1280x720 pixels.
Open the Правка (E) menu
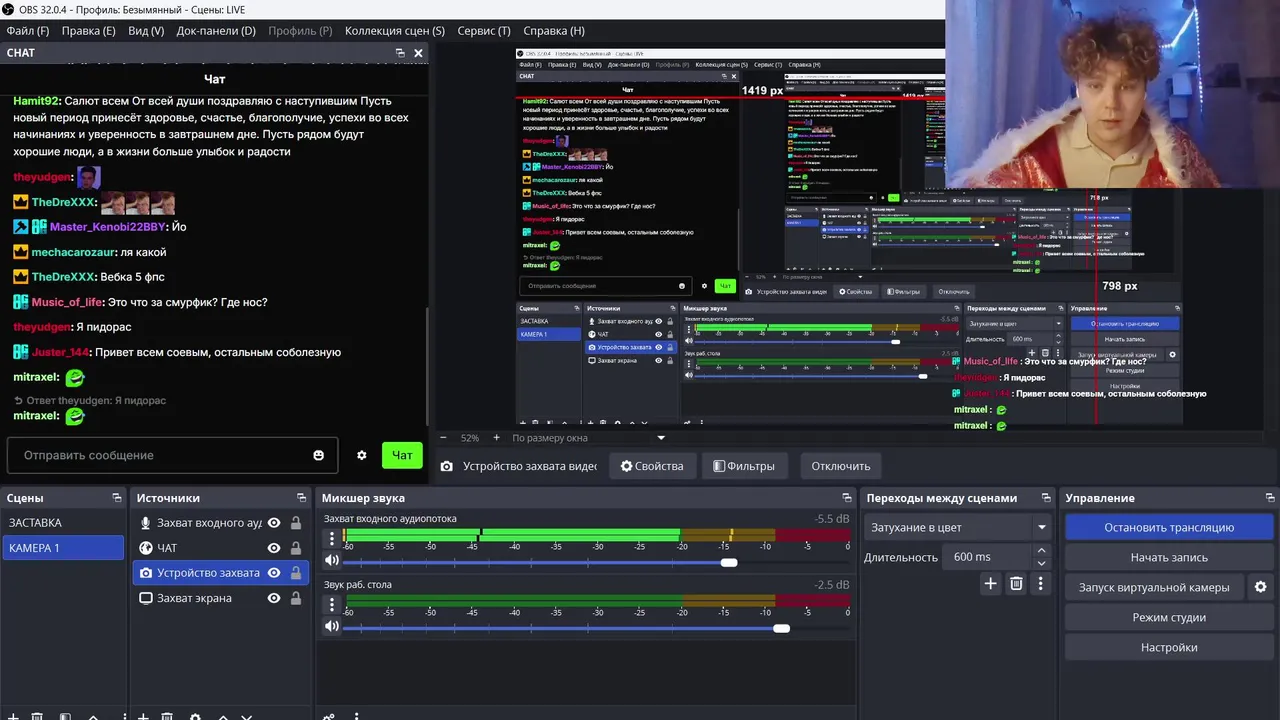point(88,31)
